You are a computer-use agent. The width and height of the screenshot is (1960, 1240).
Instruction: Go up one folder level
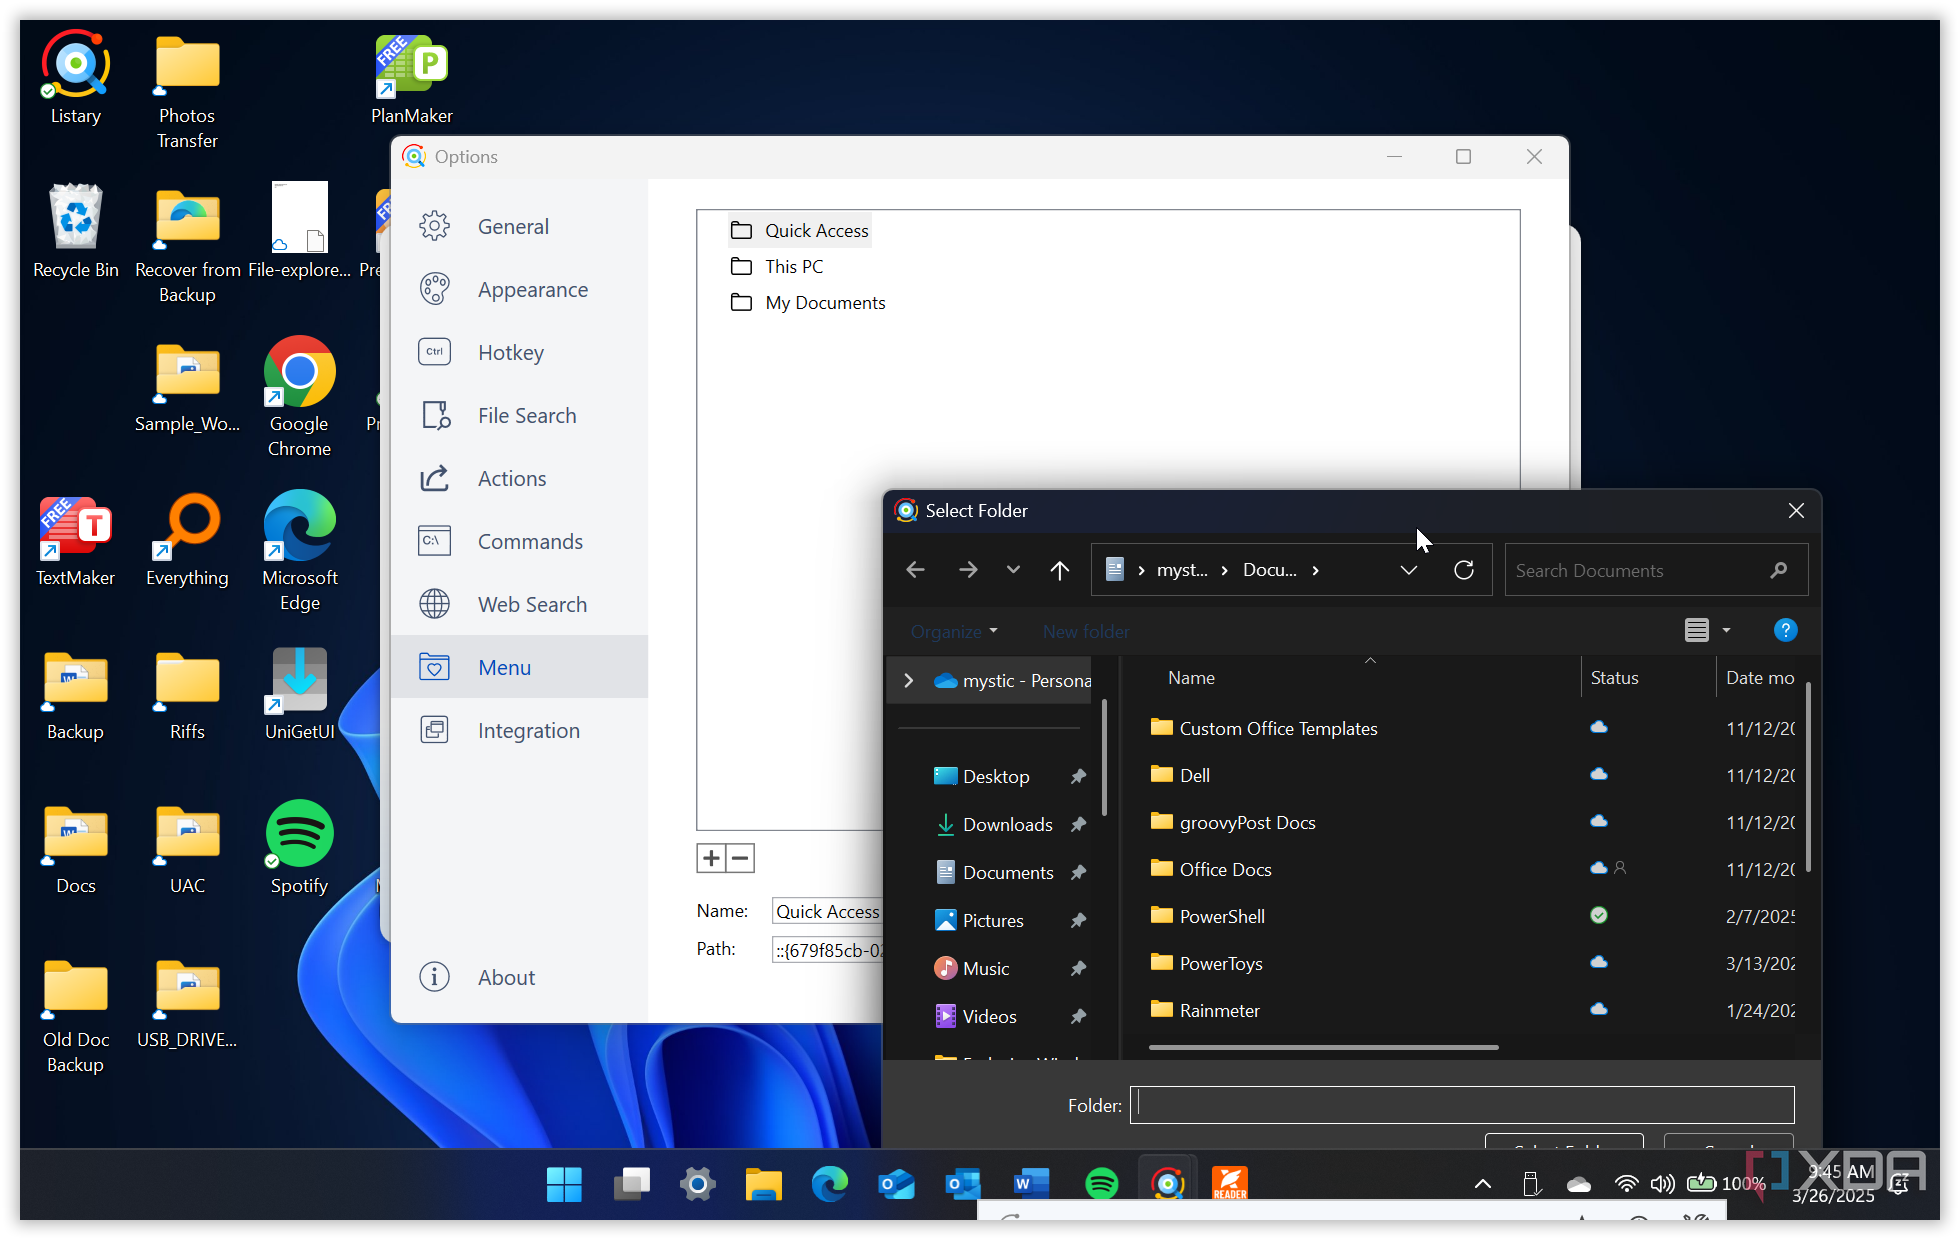pos(1060,570)
